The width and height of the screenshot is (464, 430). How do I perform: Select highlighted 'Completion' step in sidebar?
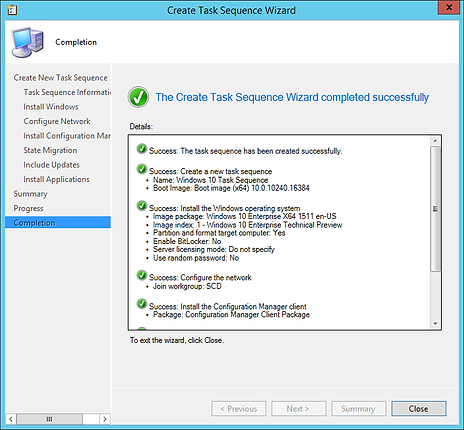coord(58,223)
